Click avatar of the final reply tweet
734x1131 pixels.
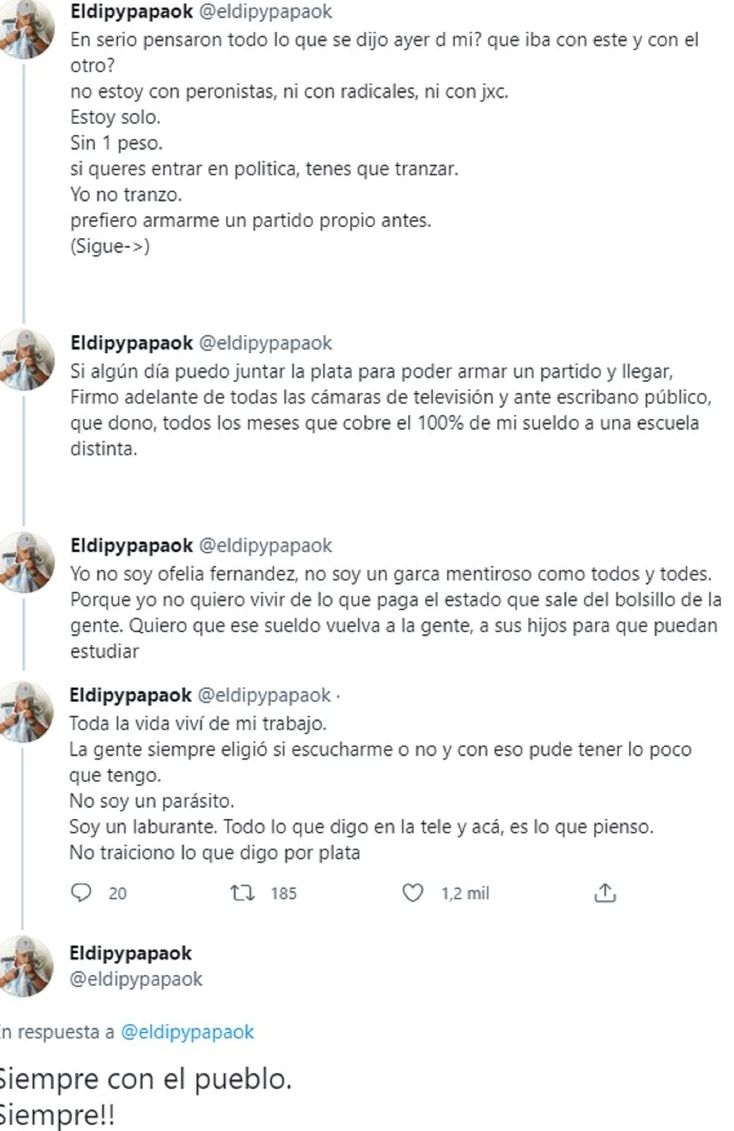[27, 966]
